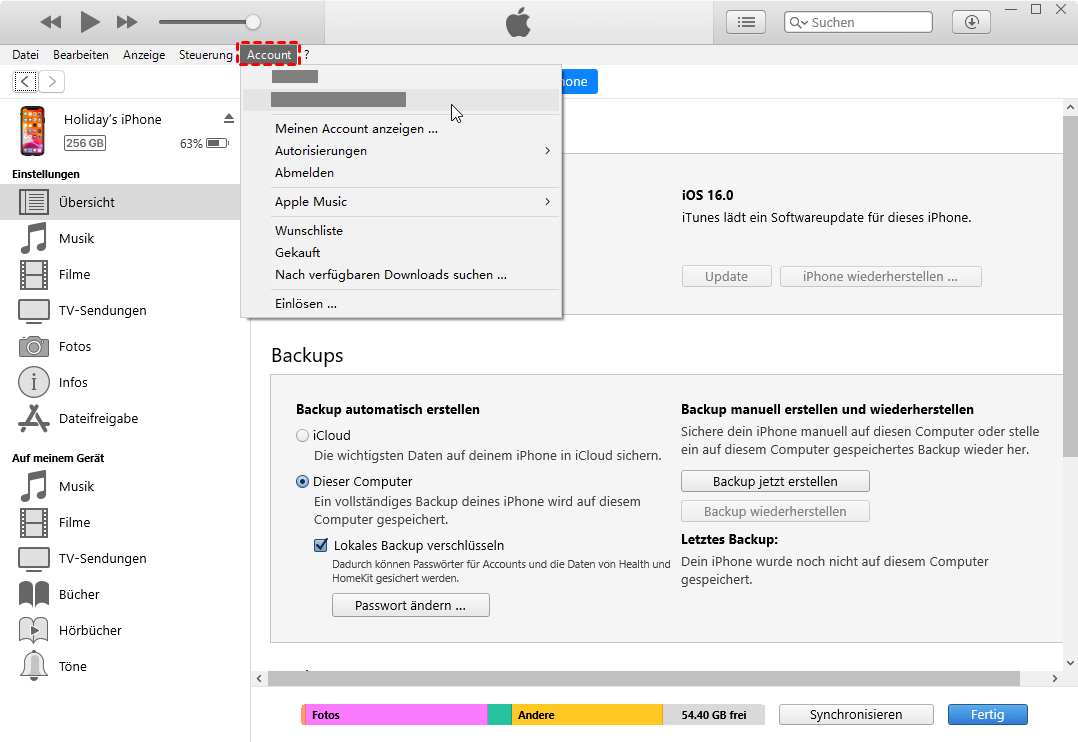Go forward with the right navigation arrow

click(x=52, y=82)
